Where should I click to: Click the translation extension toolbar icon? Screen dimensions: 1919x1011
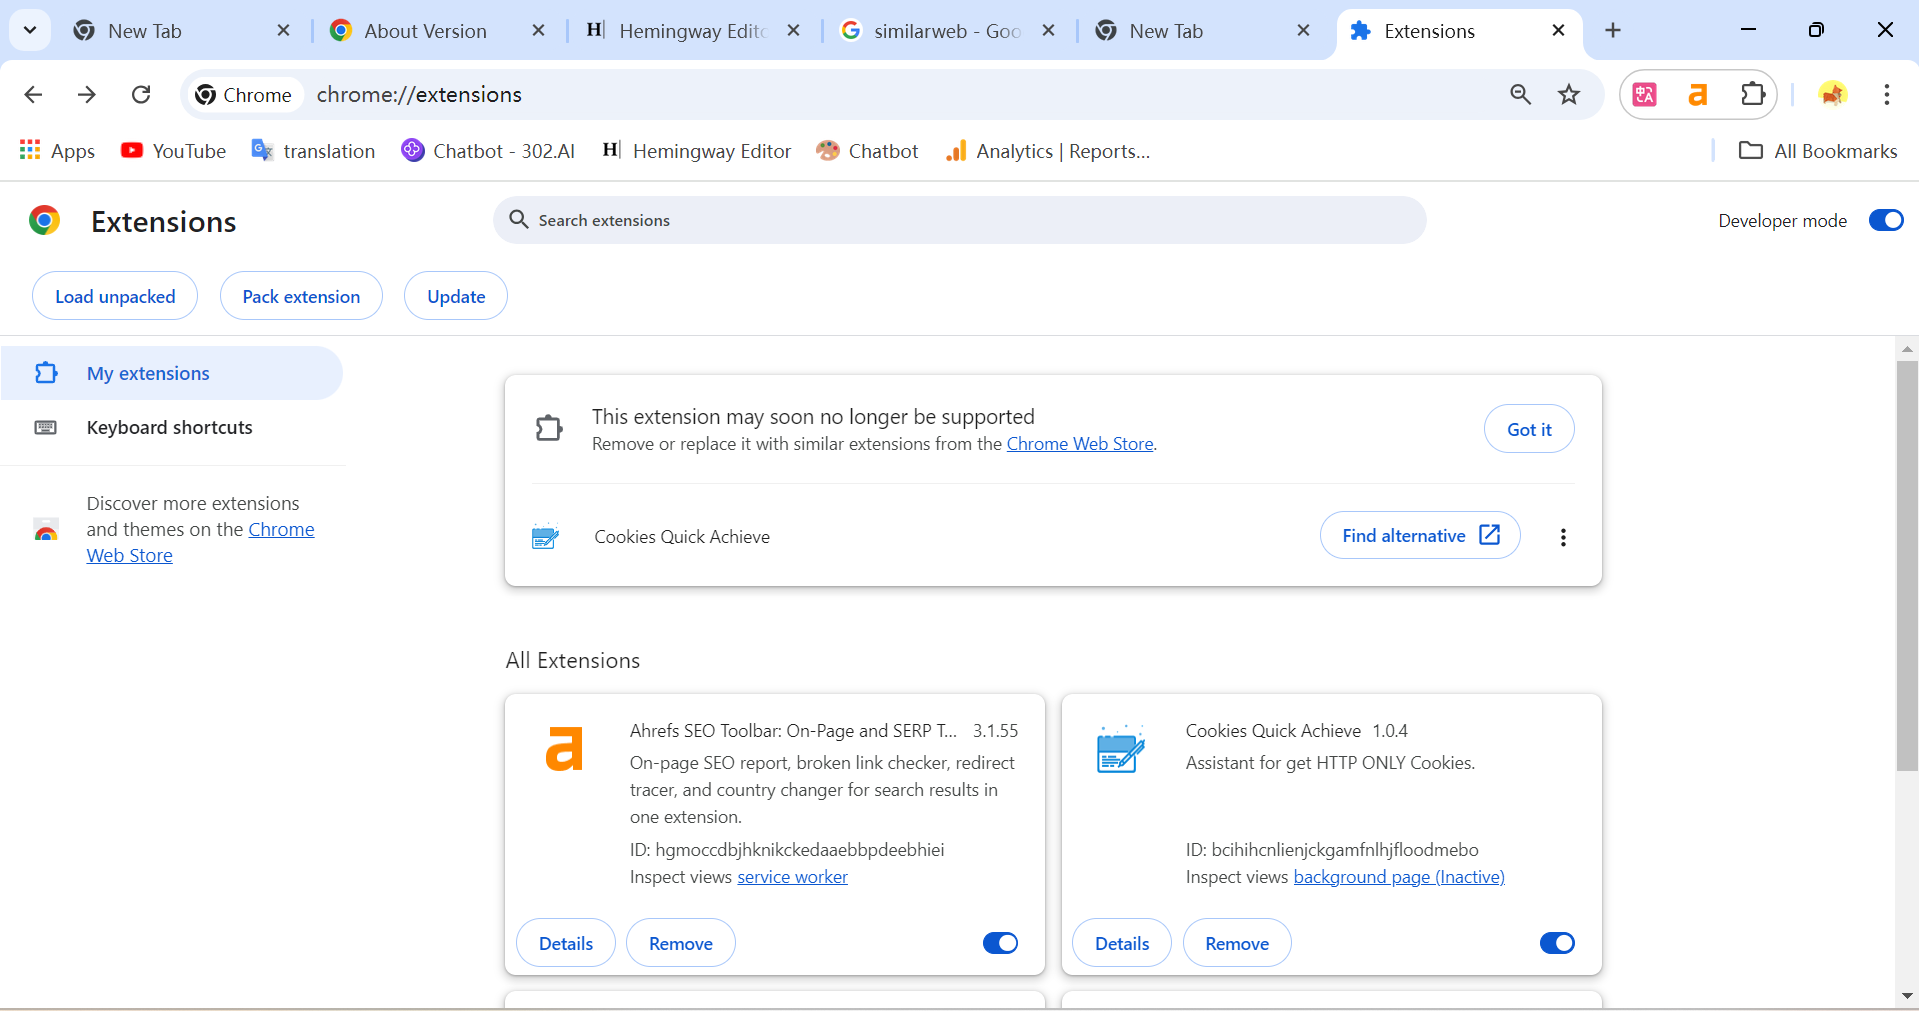coord(1645,94)
